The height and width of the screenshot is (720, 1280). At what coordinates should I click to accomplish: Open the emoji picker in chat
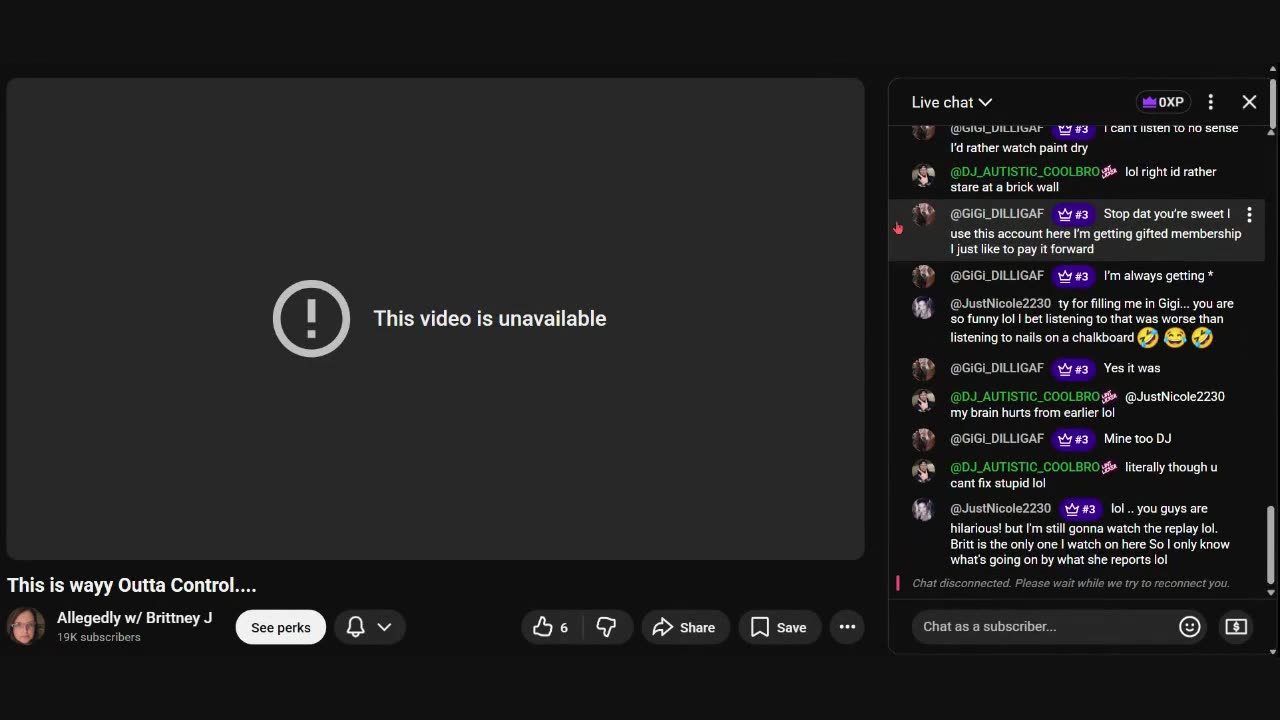pos(1189,627)
